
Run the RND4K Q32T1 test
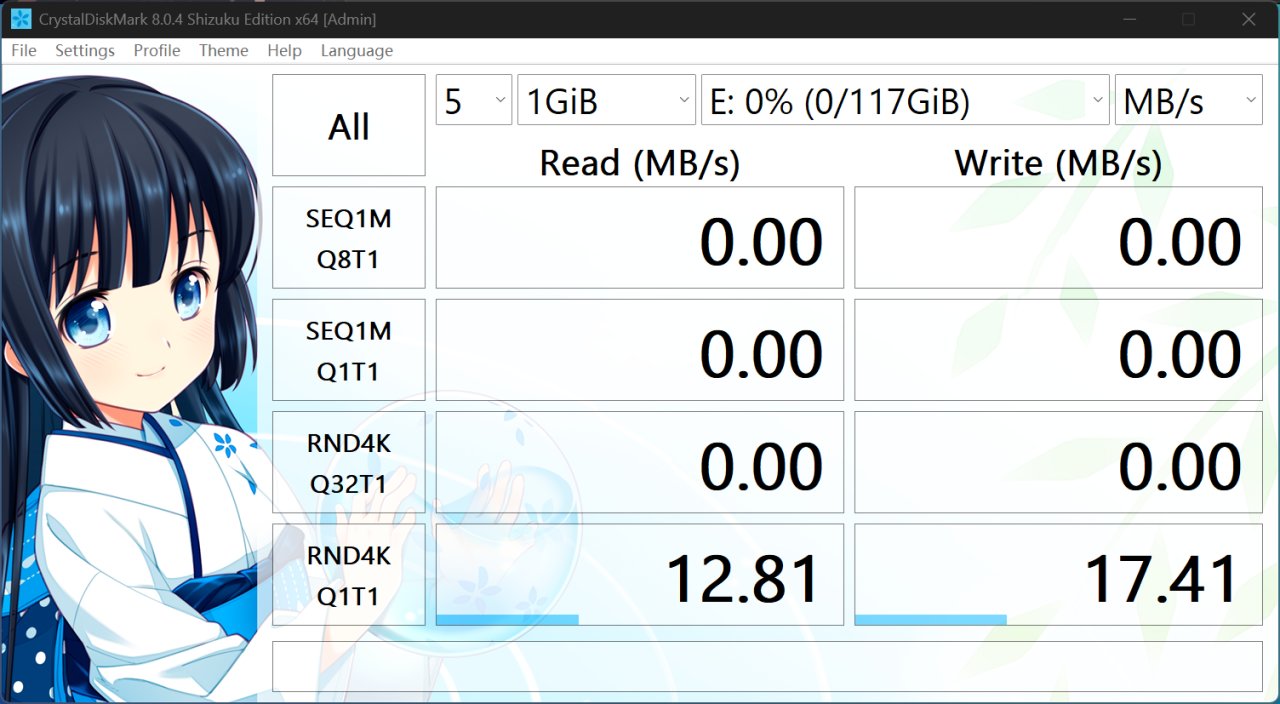[349, 463]
